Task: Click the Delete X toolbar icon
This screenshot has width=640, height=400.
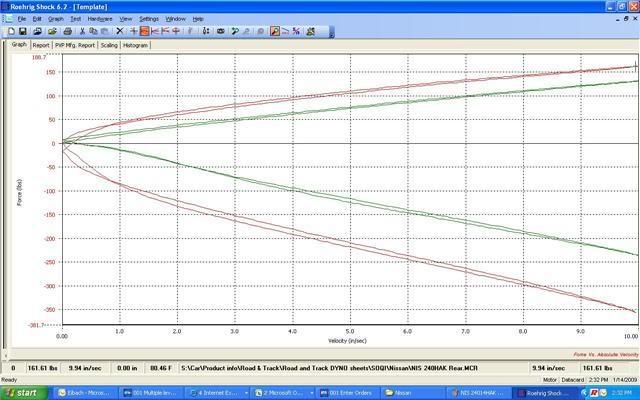Action: pos(120,31)
